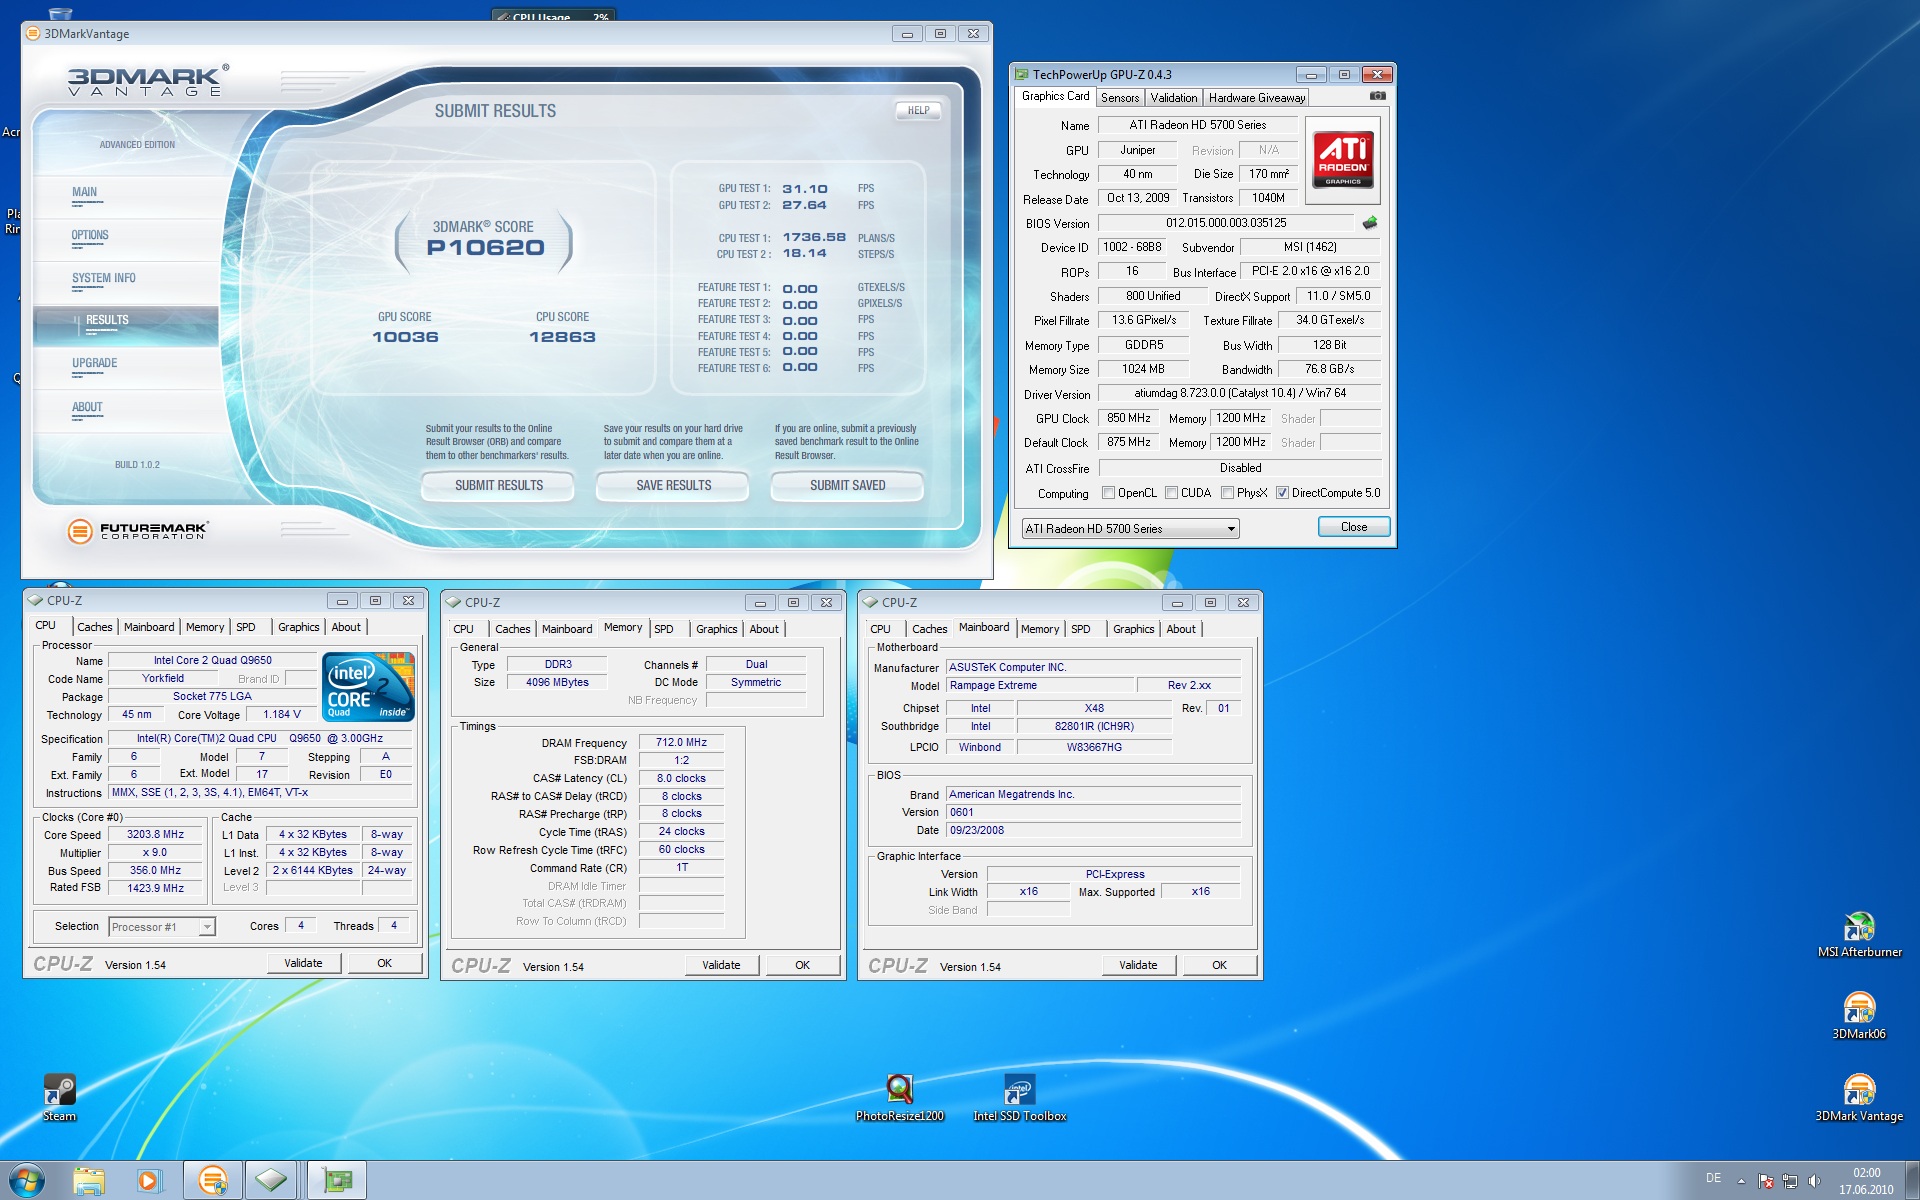Viewport: 1920px width, 1200px height.
Task: Open the Steam desktop shortcut
Action: point(59,1098)
